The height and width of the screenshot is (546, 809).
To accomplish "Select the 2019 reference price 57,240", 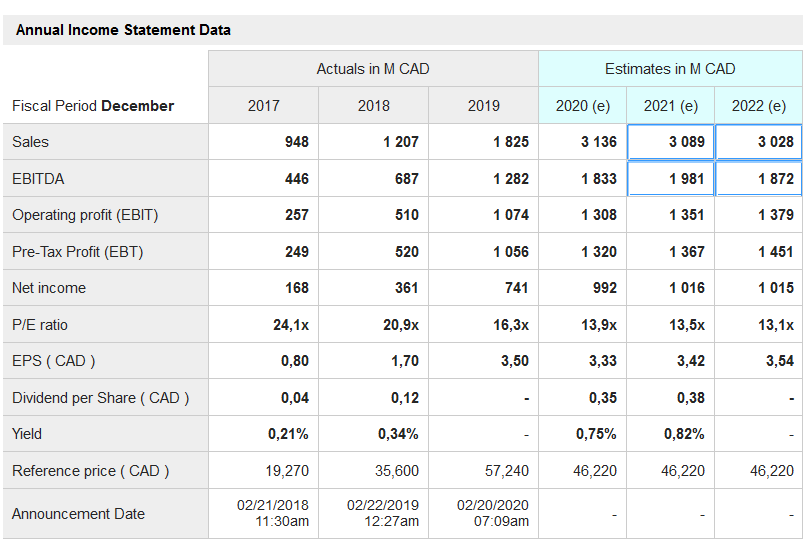I will tap(505, 471).
